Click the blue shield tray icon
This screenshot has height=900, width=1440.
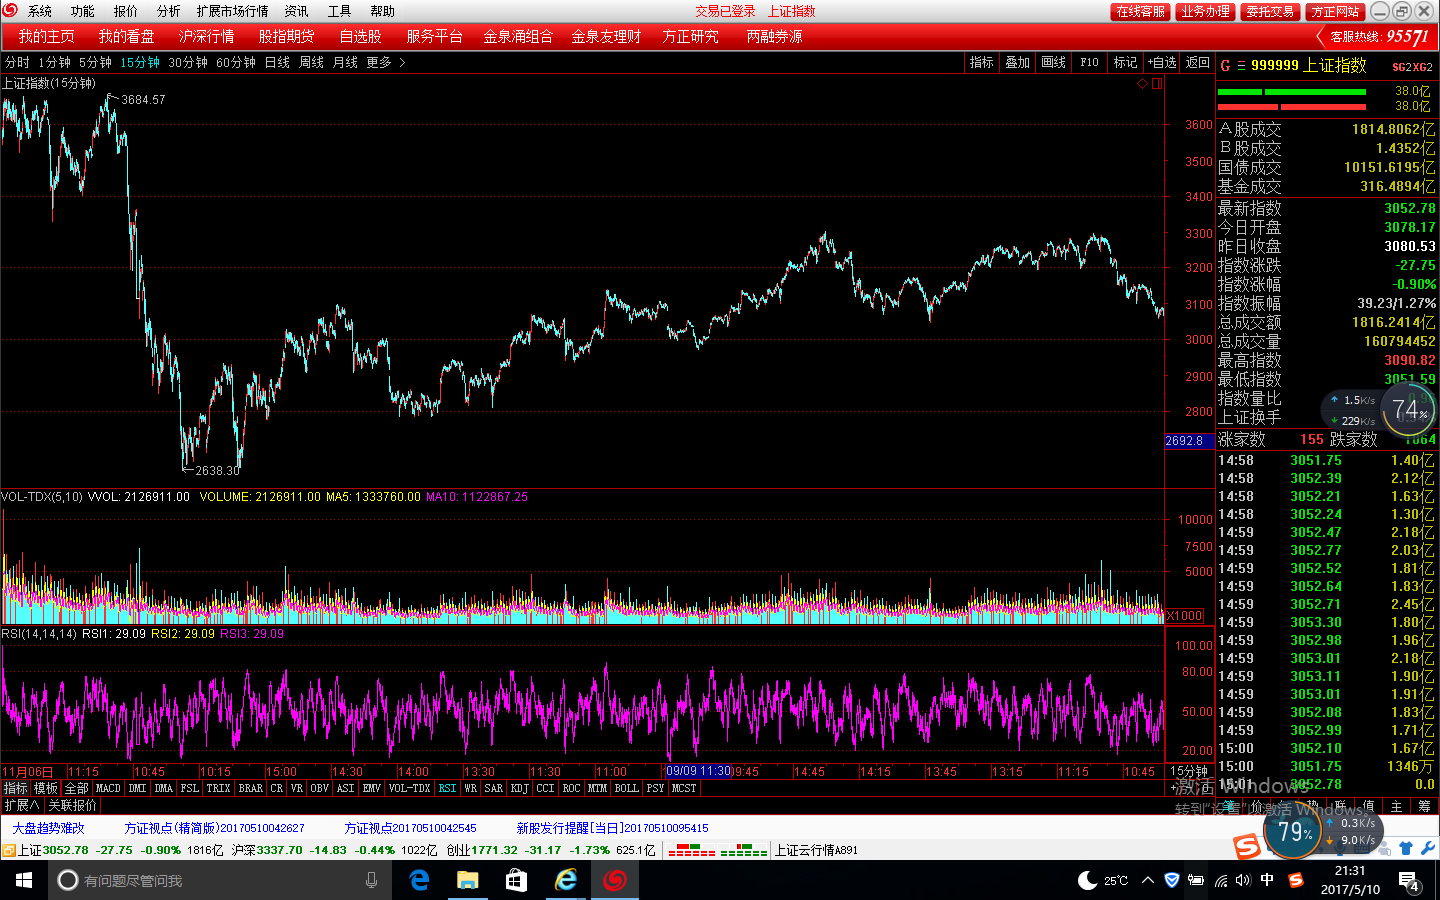coord(1172,880)
